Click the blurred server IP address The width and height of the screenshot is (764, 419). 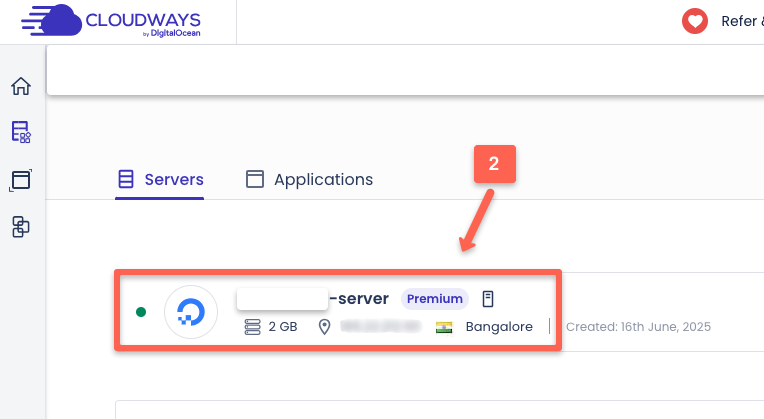click(x=381, y=327)
